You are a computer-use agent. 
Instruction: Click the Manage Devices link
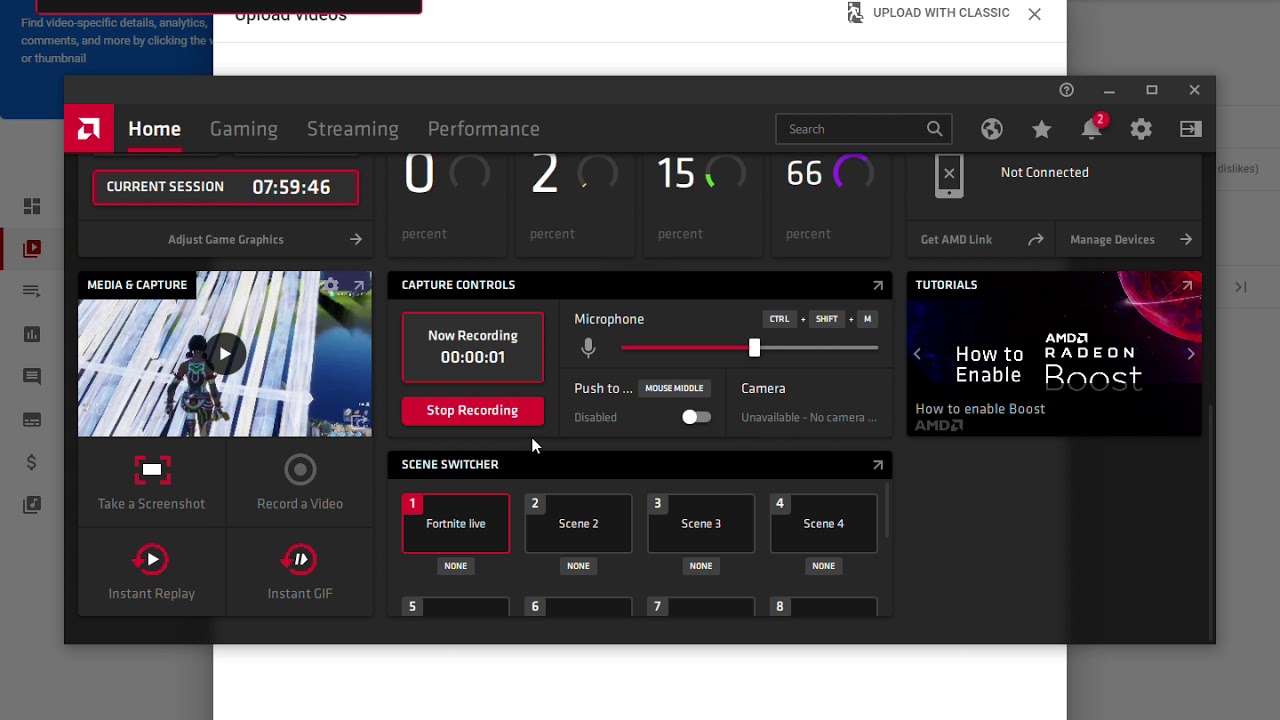tap(1131, 239)
